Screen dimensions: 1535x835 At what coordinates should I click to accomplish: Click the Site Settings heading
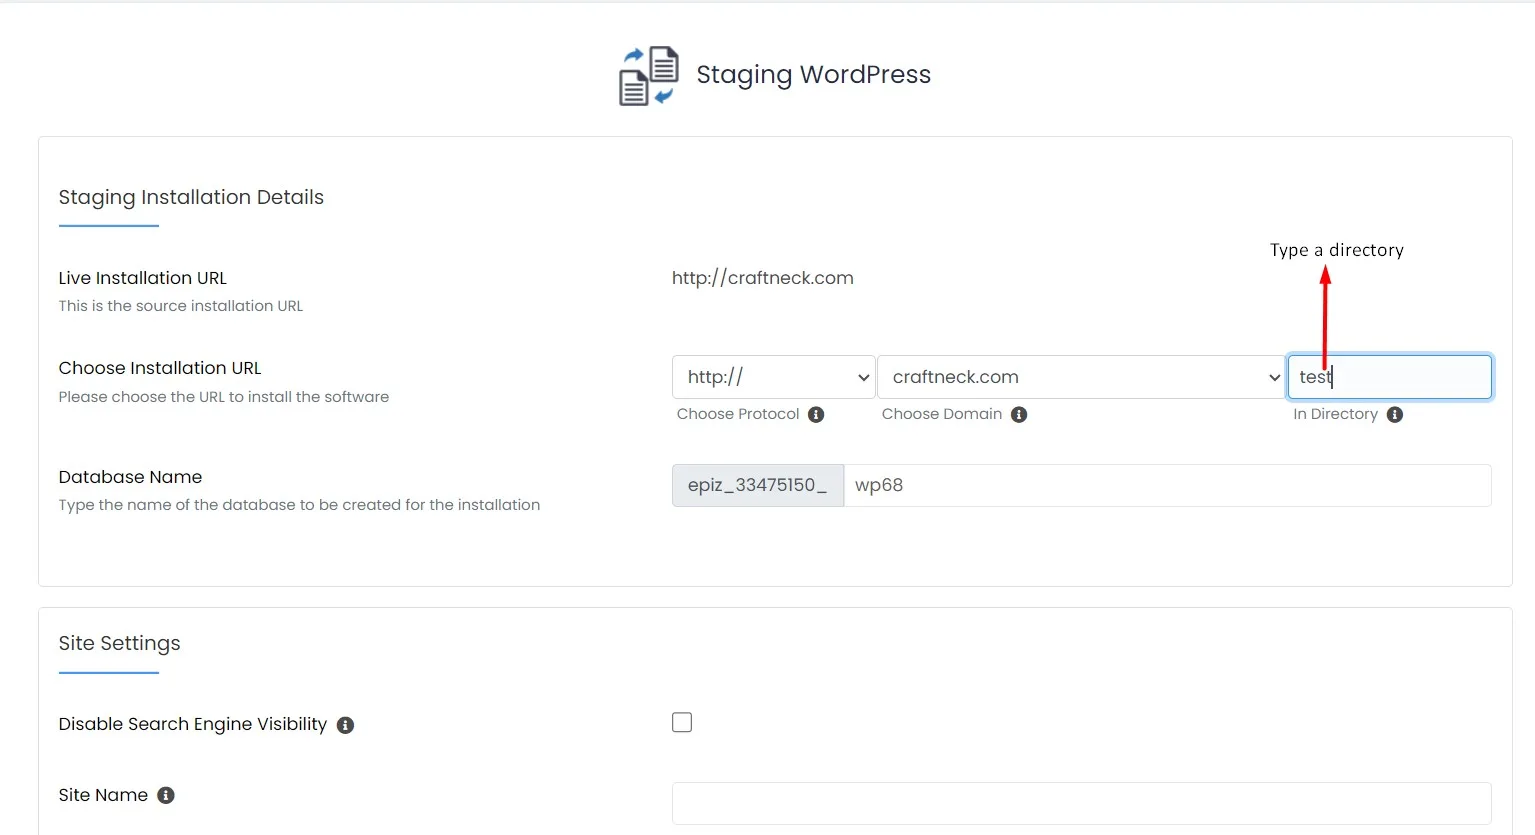pyautogui.click(x=120, y=643)
